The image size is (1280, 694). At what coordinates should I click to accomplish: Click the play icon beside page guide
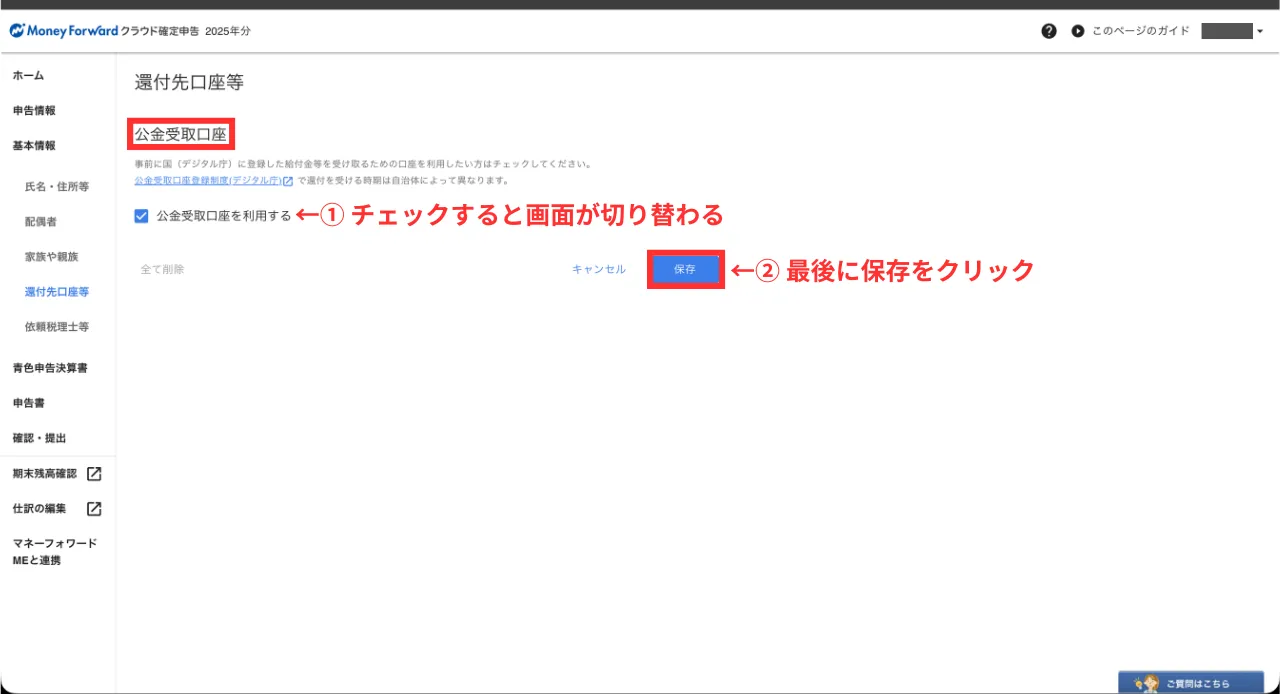(1078, 31)
